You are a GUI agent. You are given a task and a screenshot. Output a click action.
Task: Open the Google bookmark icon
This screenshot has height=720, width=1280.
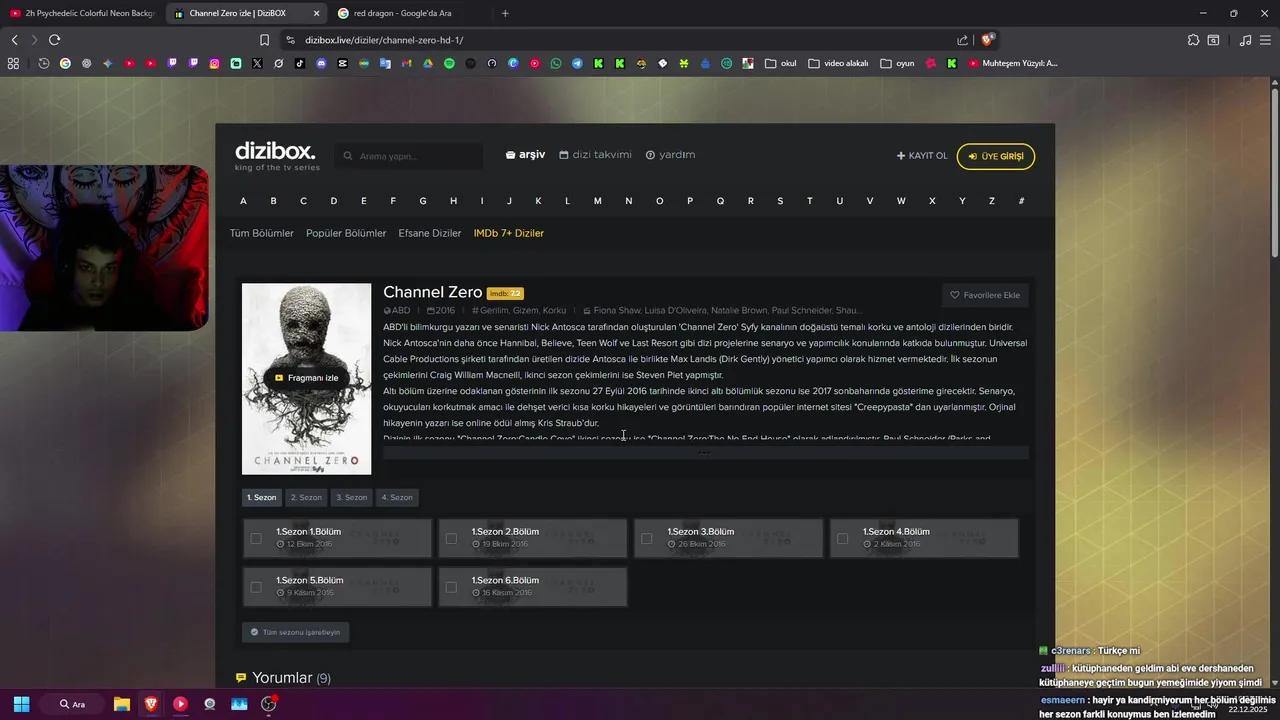point(65,63)
